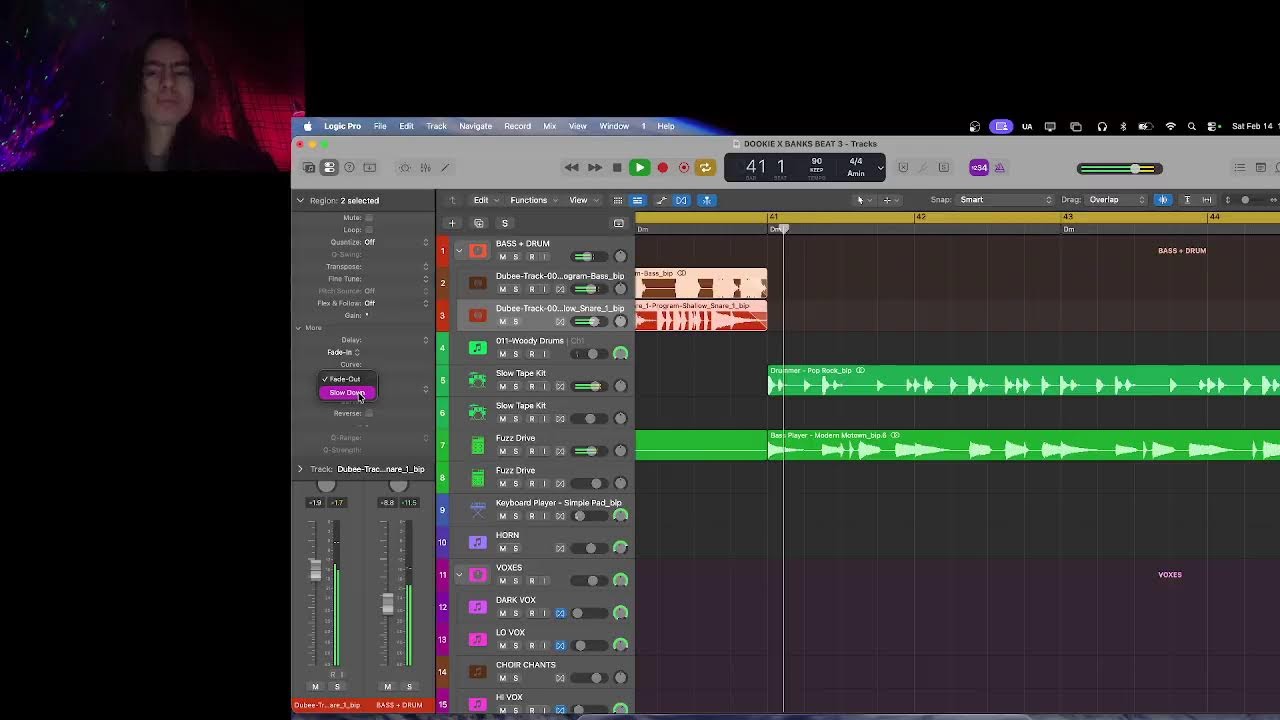Screen dimensions: 1280x720
Task: Toggle the Catch Playhead button
Action: [x=706, y=200]
